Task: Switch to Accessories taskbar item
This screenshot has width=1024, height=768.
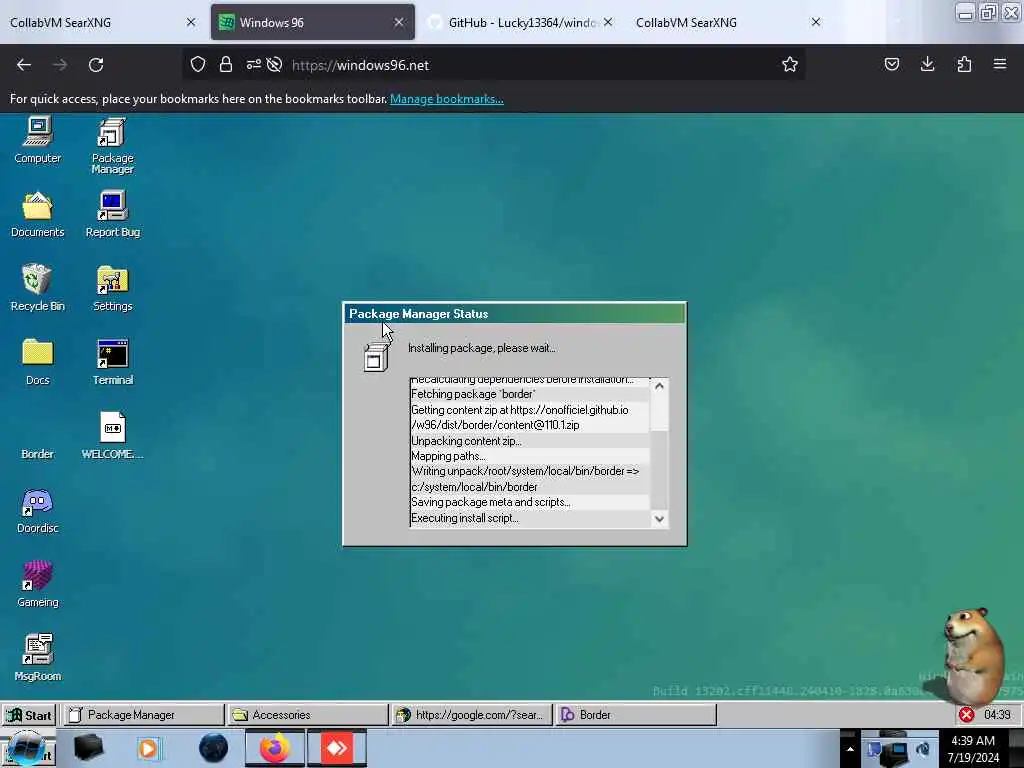Action: (308, 715)
